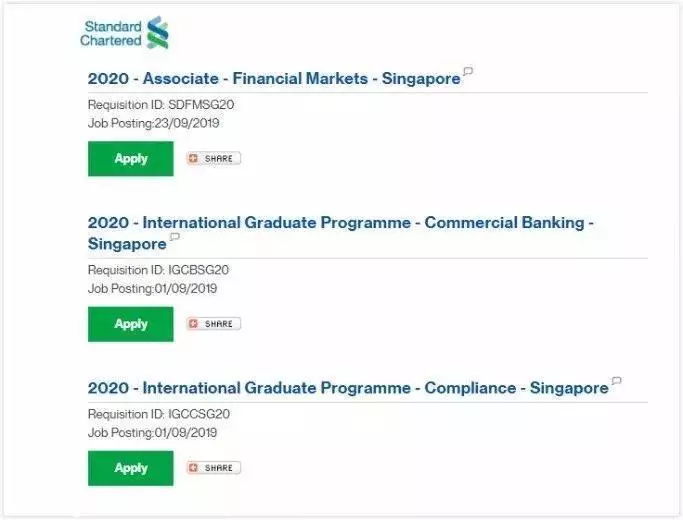Apply to the Financial Markets Associate job
The height and width of the screenshot is (520, 683).
click(x=131, y=159)
